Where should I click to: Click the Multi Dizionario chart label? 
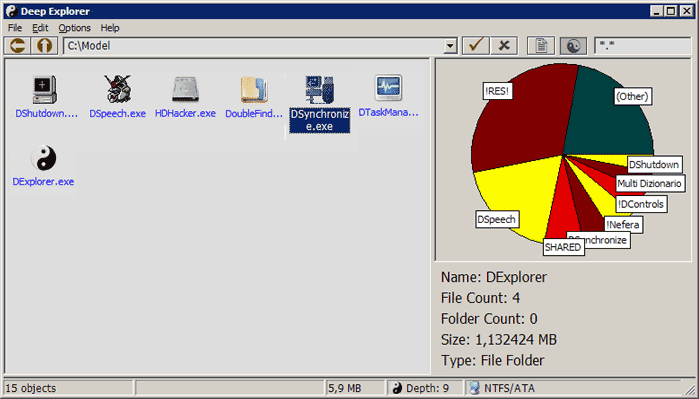(650, 183)
